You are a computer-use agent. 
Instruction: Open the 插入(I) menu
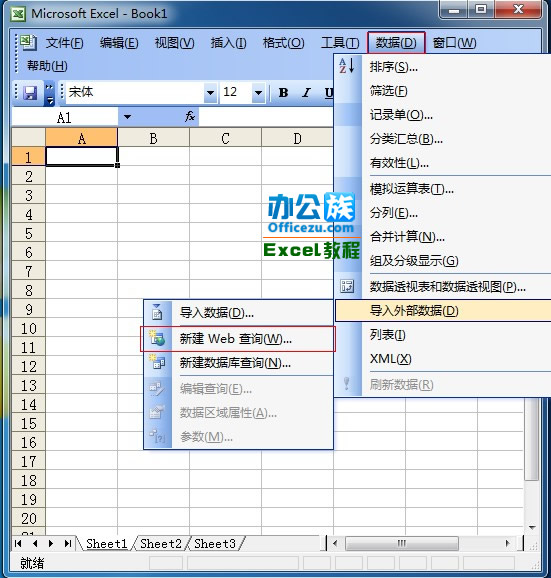tap(229, 43)
